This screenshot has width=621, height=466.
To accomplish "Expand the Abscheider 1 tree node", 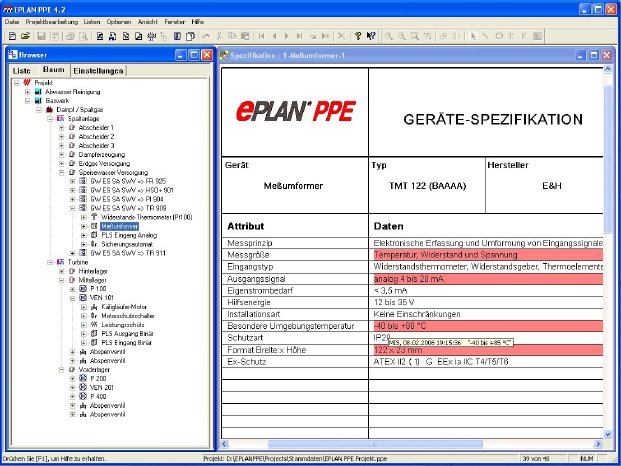I will point(61,128).
